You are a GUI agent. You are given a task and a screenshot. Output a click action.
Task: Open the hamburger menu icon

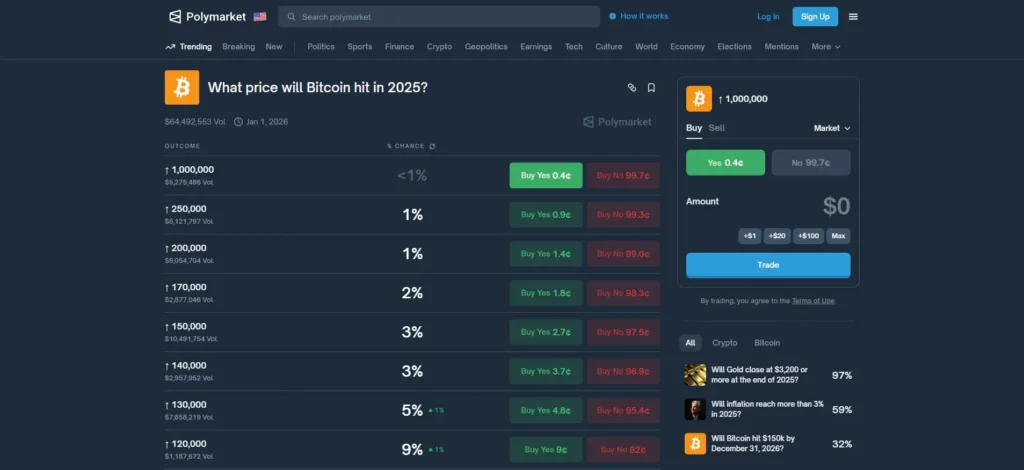click(853, 16)
